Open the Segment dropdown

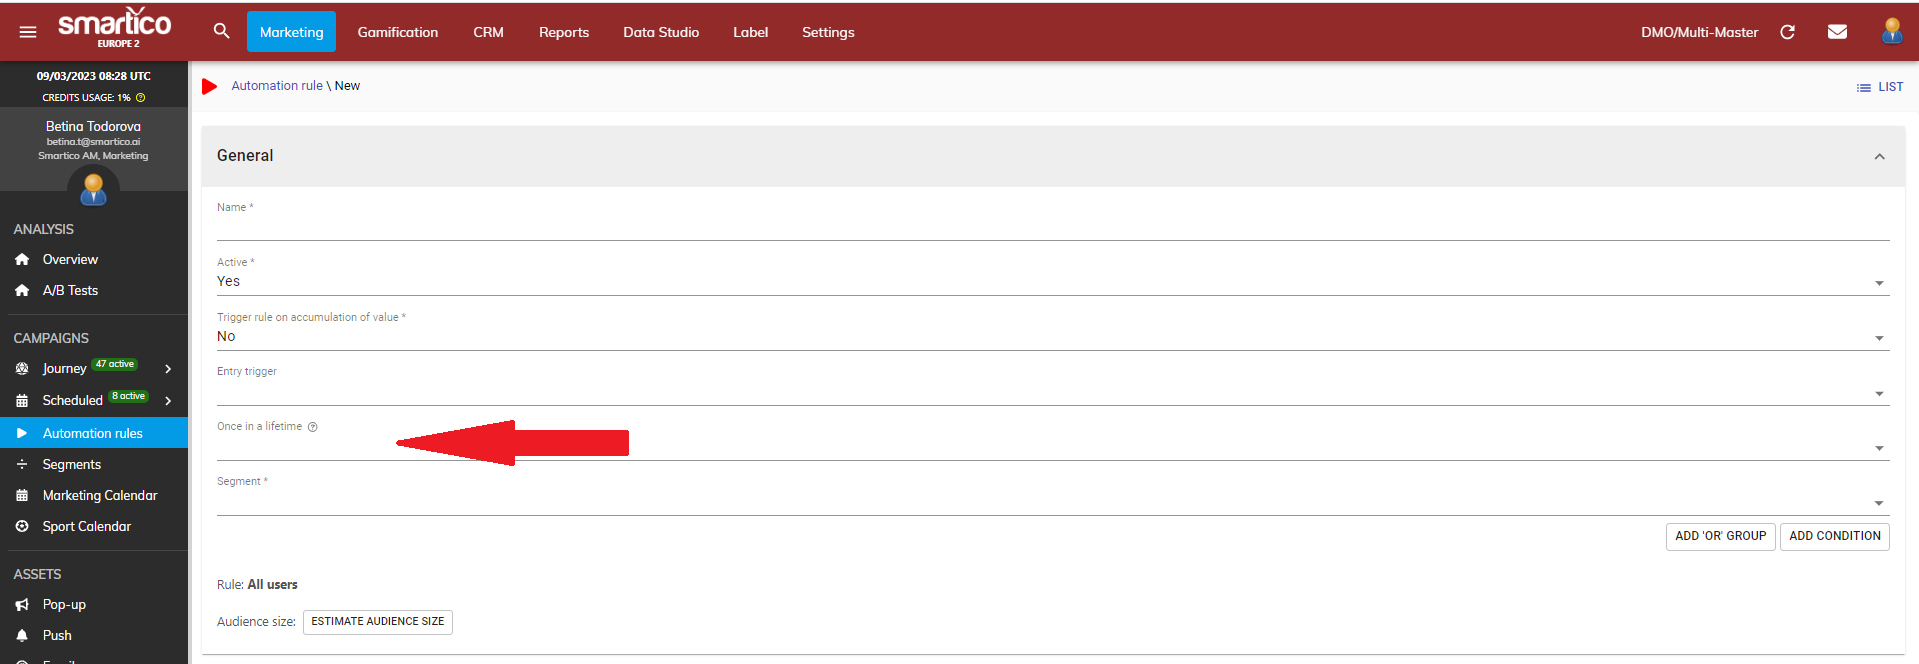(x=1052, y=502)
